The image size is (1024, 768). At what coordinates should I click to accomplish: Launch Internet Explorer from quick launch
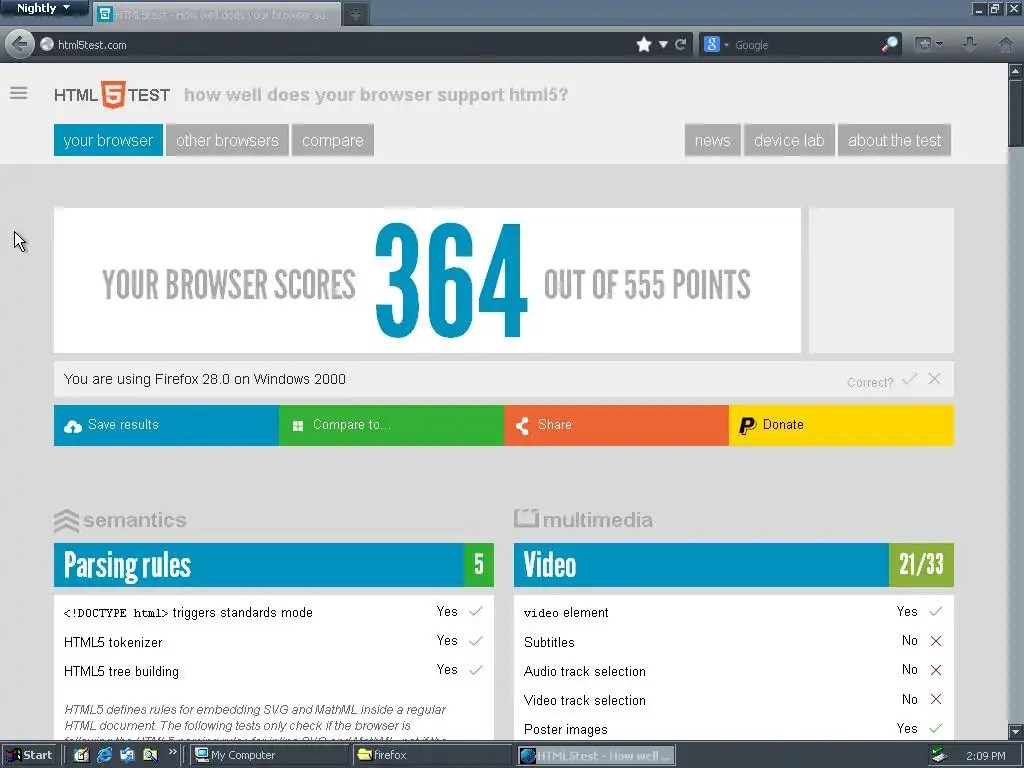(104, 755)
